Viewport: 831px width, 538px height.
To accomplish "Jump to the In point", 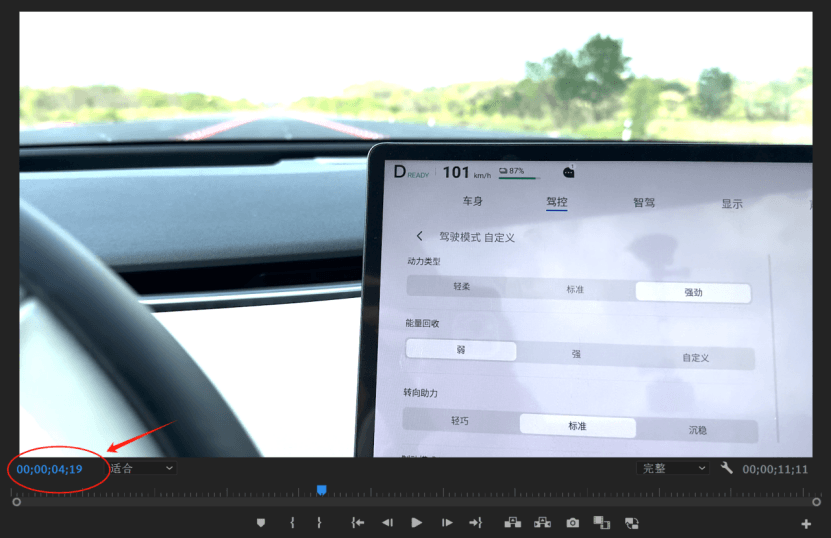I will click(x=358, y=523).
